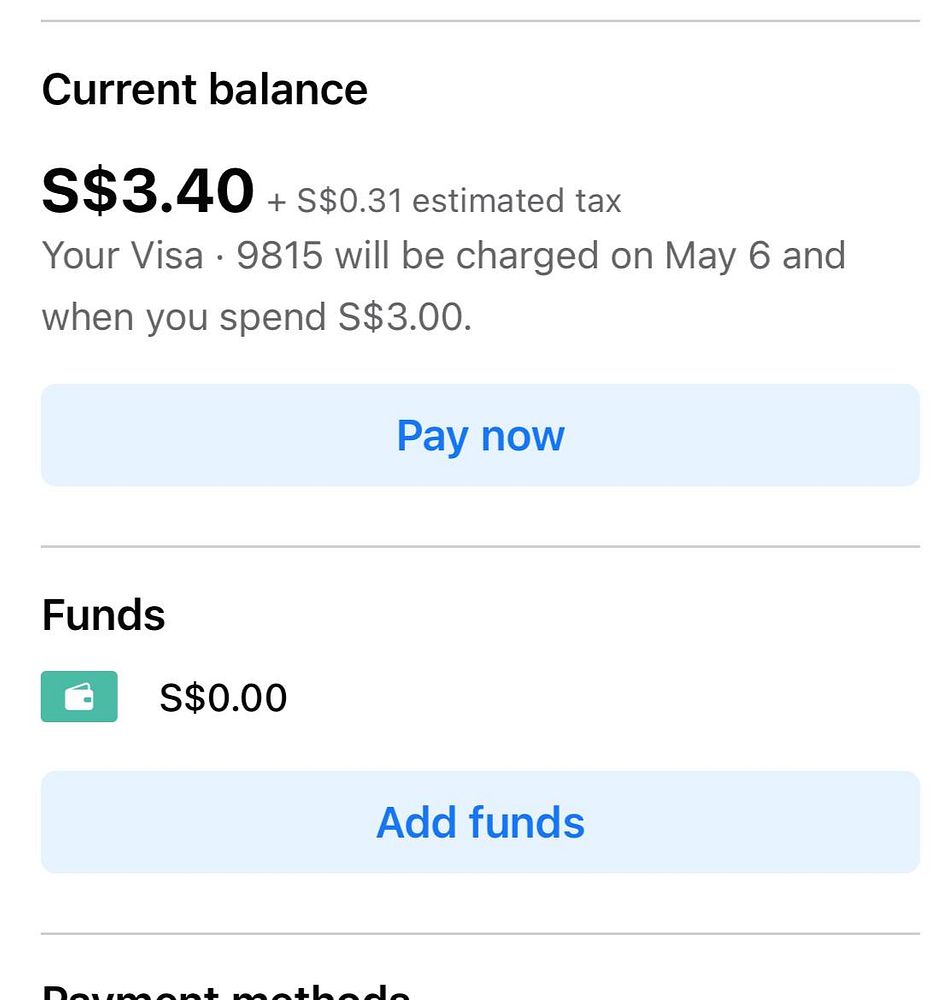Click the S$3.00 spend threshold text
This screenshot has width=939, height=1000.
(404, 318)
